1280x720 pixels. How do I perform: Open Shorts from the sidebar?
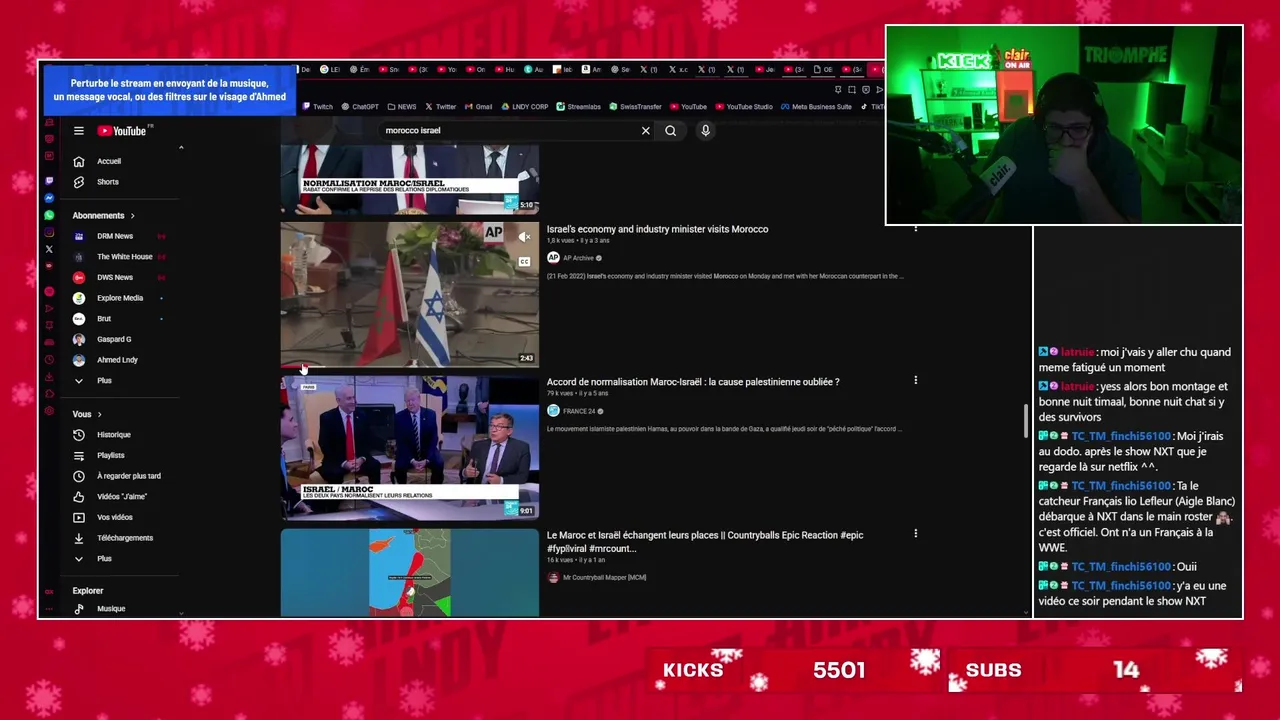(x=107, y=182)
